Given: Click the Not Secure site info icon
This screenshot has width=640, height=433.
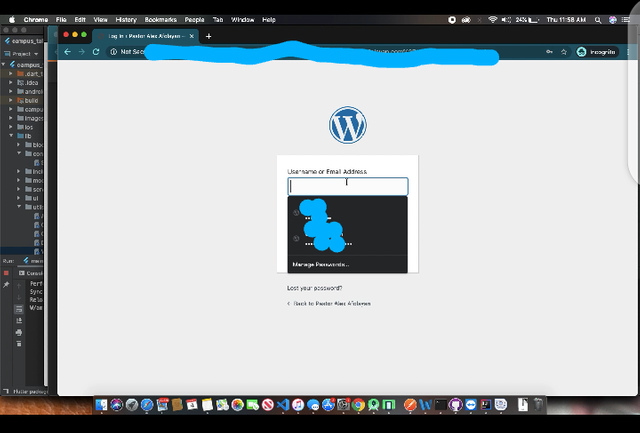Looking at the screenshot, I should coord(113,52).
